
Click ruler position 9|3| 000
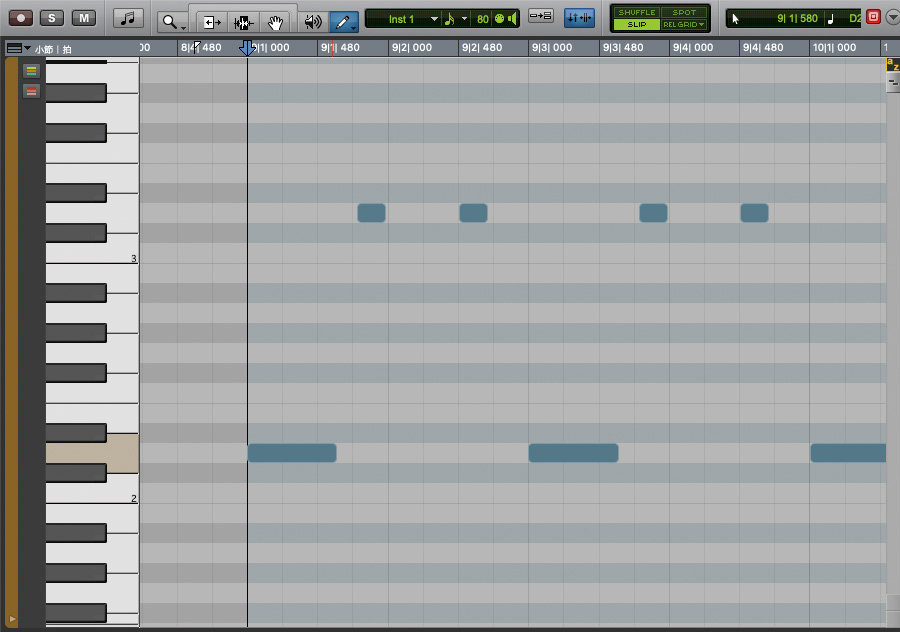click(552, 48)
